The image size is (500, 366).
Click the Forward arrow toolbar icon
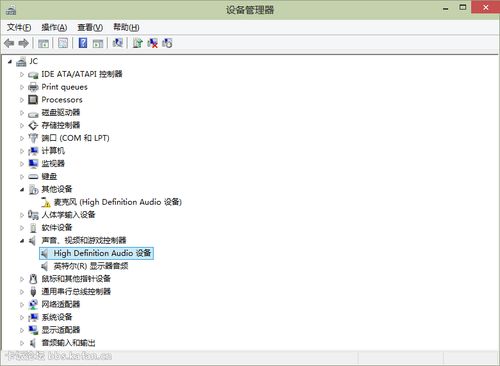pos(23,43)
